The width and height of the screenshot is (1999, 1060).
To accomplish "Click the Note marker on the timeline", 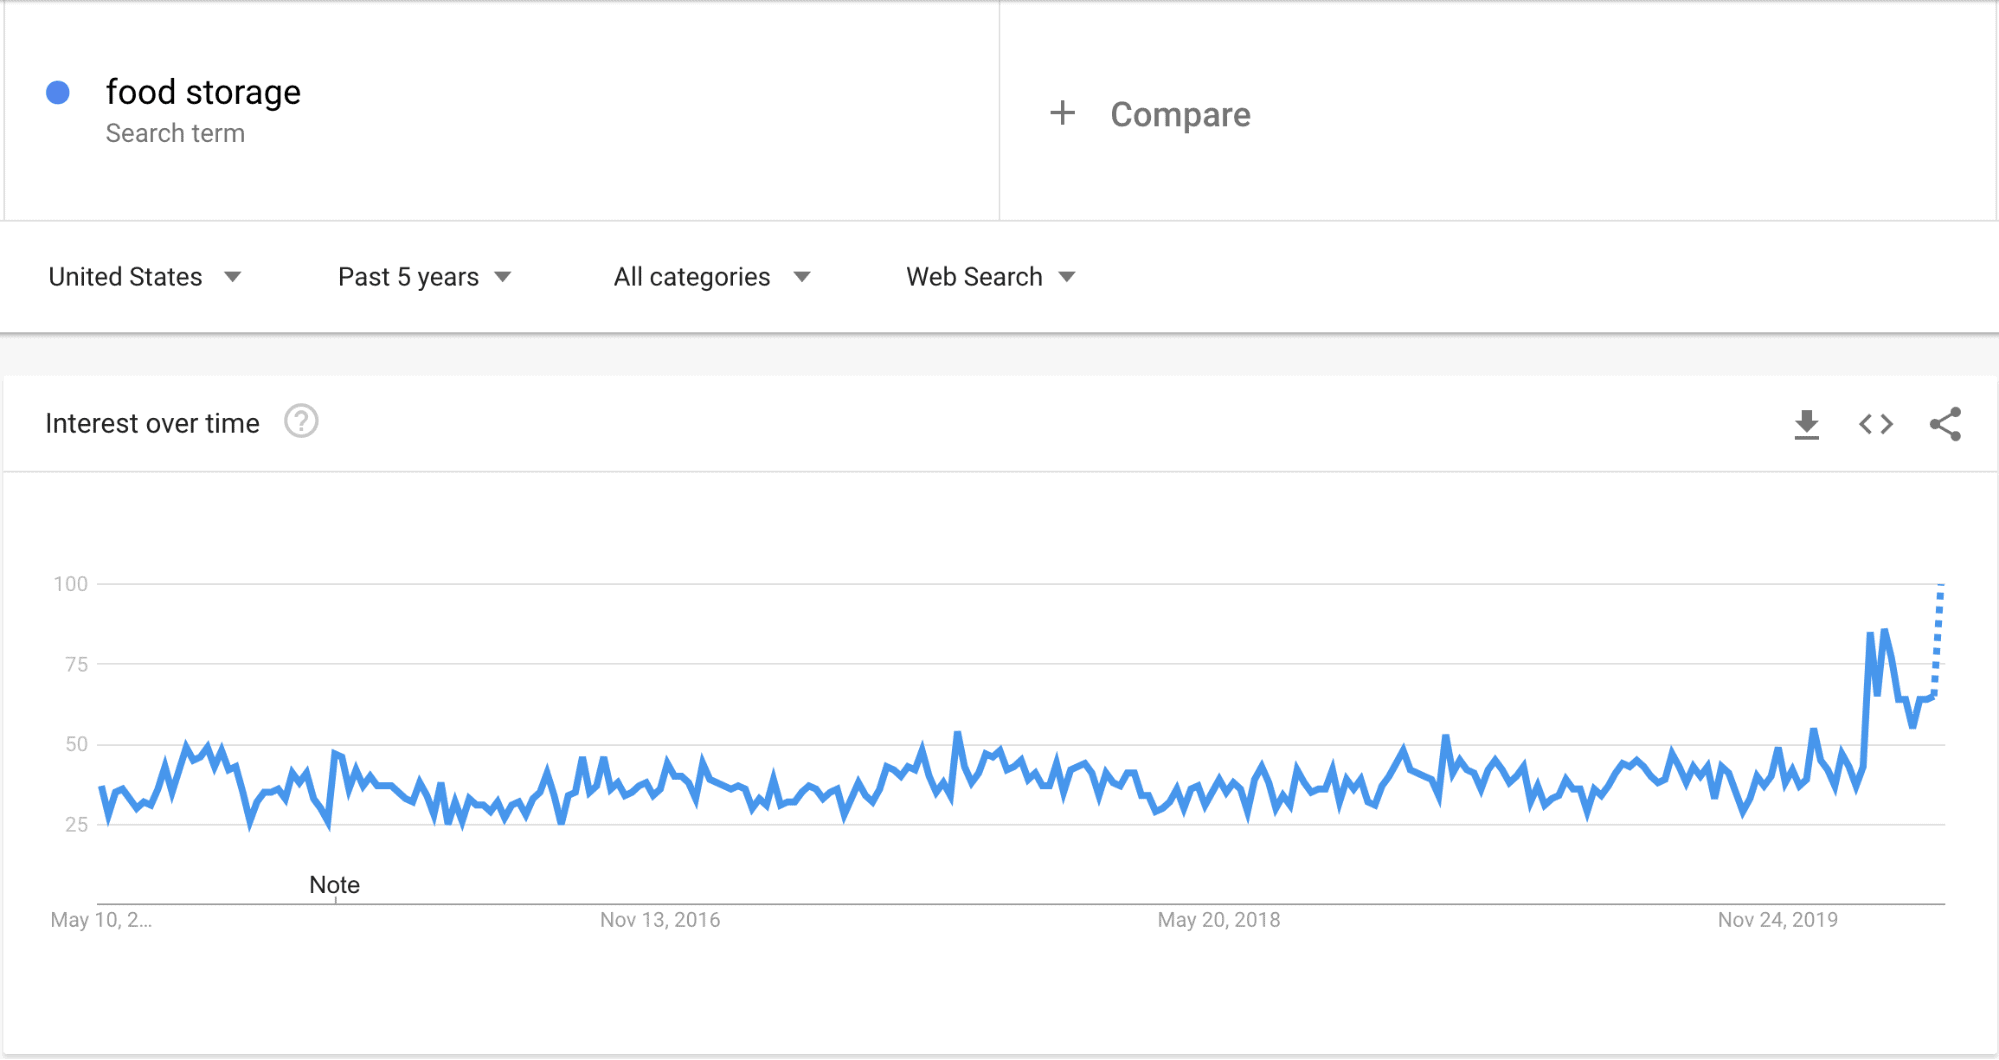I will 334,885.
